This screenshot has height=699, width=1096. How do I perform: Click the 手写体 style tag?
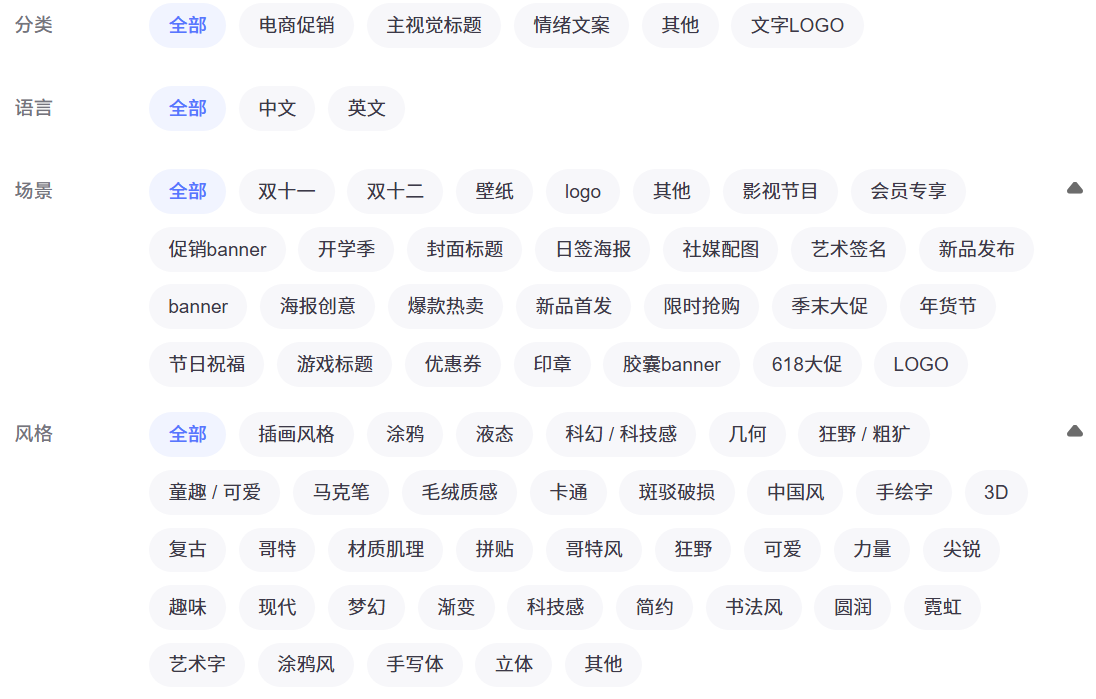click(415, 664)
